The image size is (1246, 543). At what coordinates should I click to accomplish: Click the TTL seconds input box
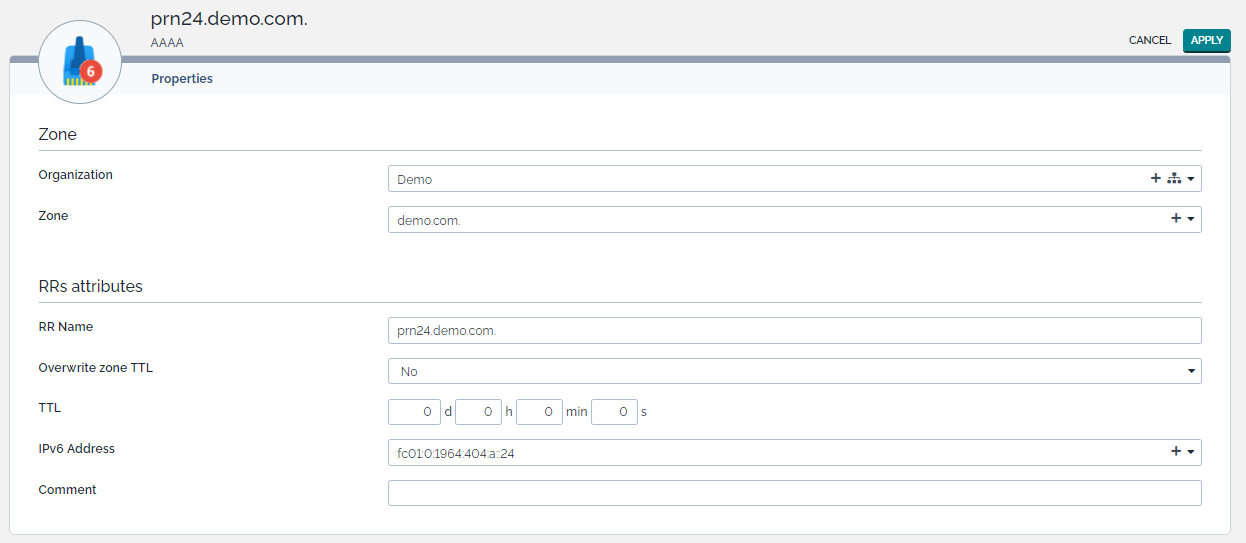[614, 412]
